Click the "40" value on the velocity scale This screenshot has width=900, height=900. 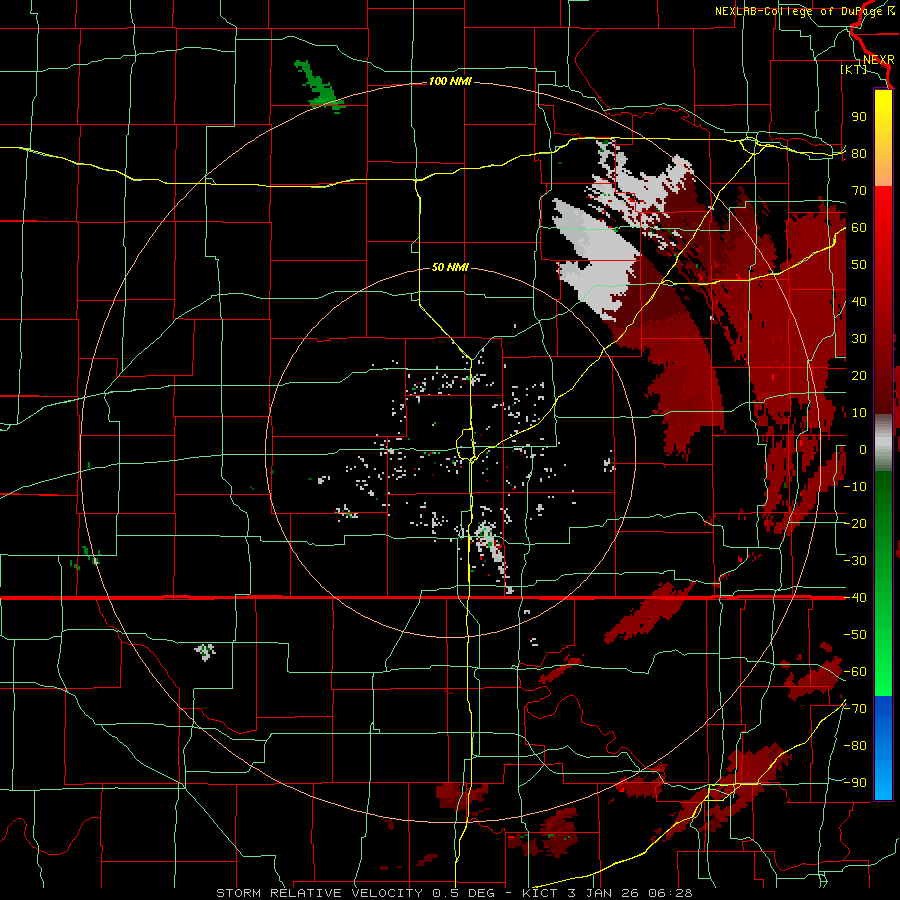[x=859, y=301]
